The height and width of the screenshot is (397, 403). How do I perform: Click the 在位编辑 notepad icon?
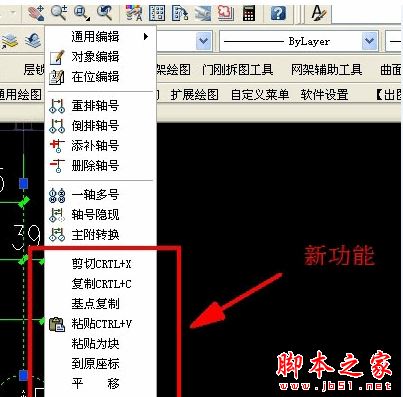click(x=57, y=77)
